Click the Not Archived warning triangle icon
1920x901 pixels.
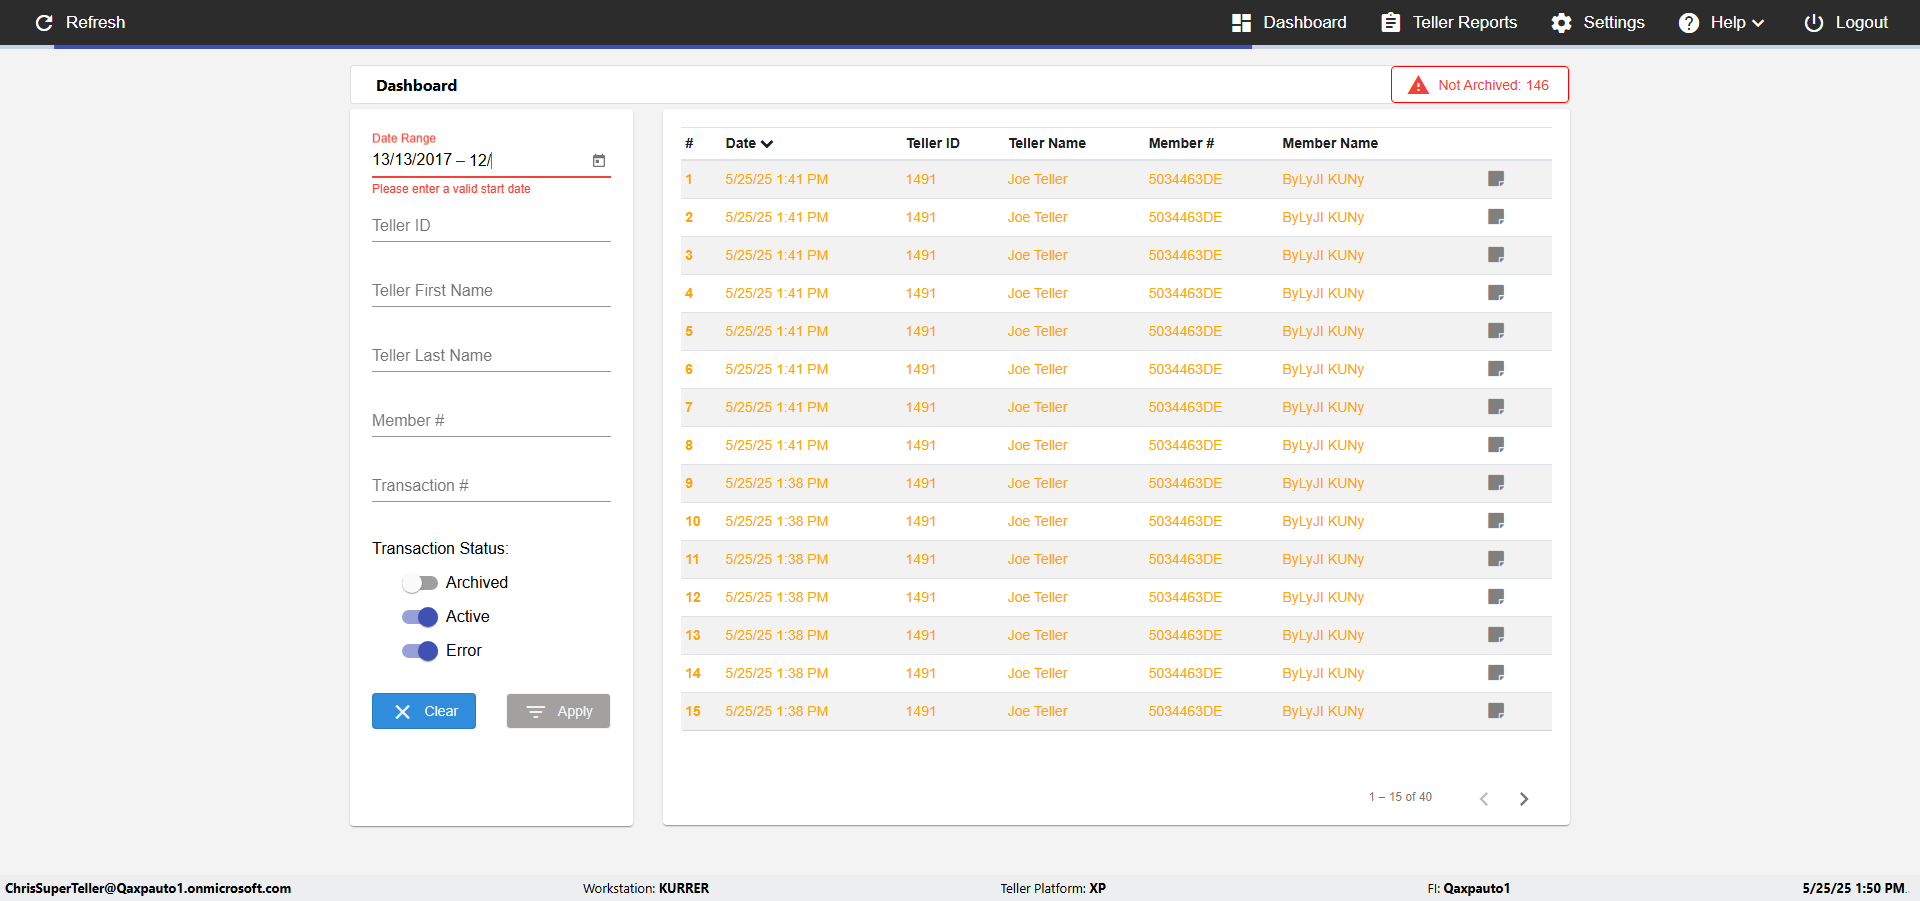coord(1418,85)
